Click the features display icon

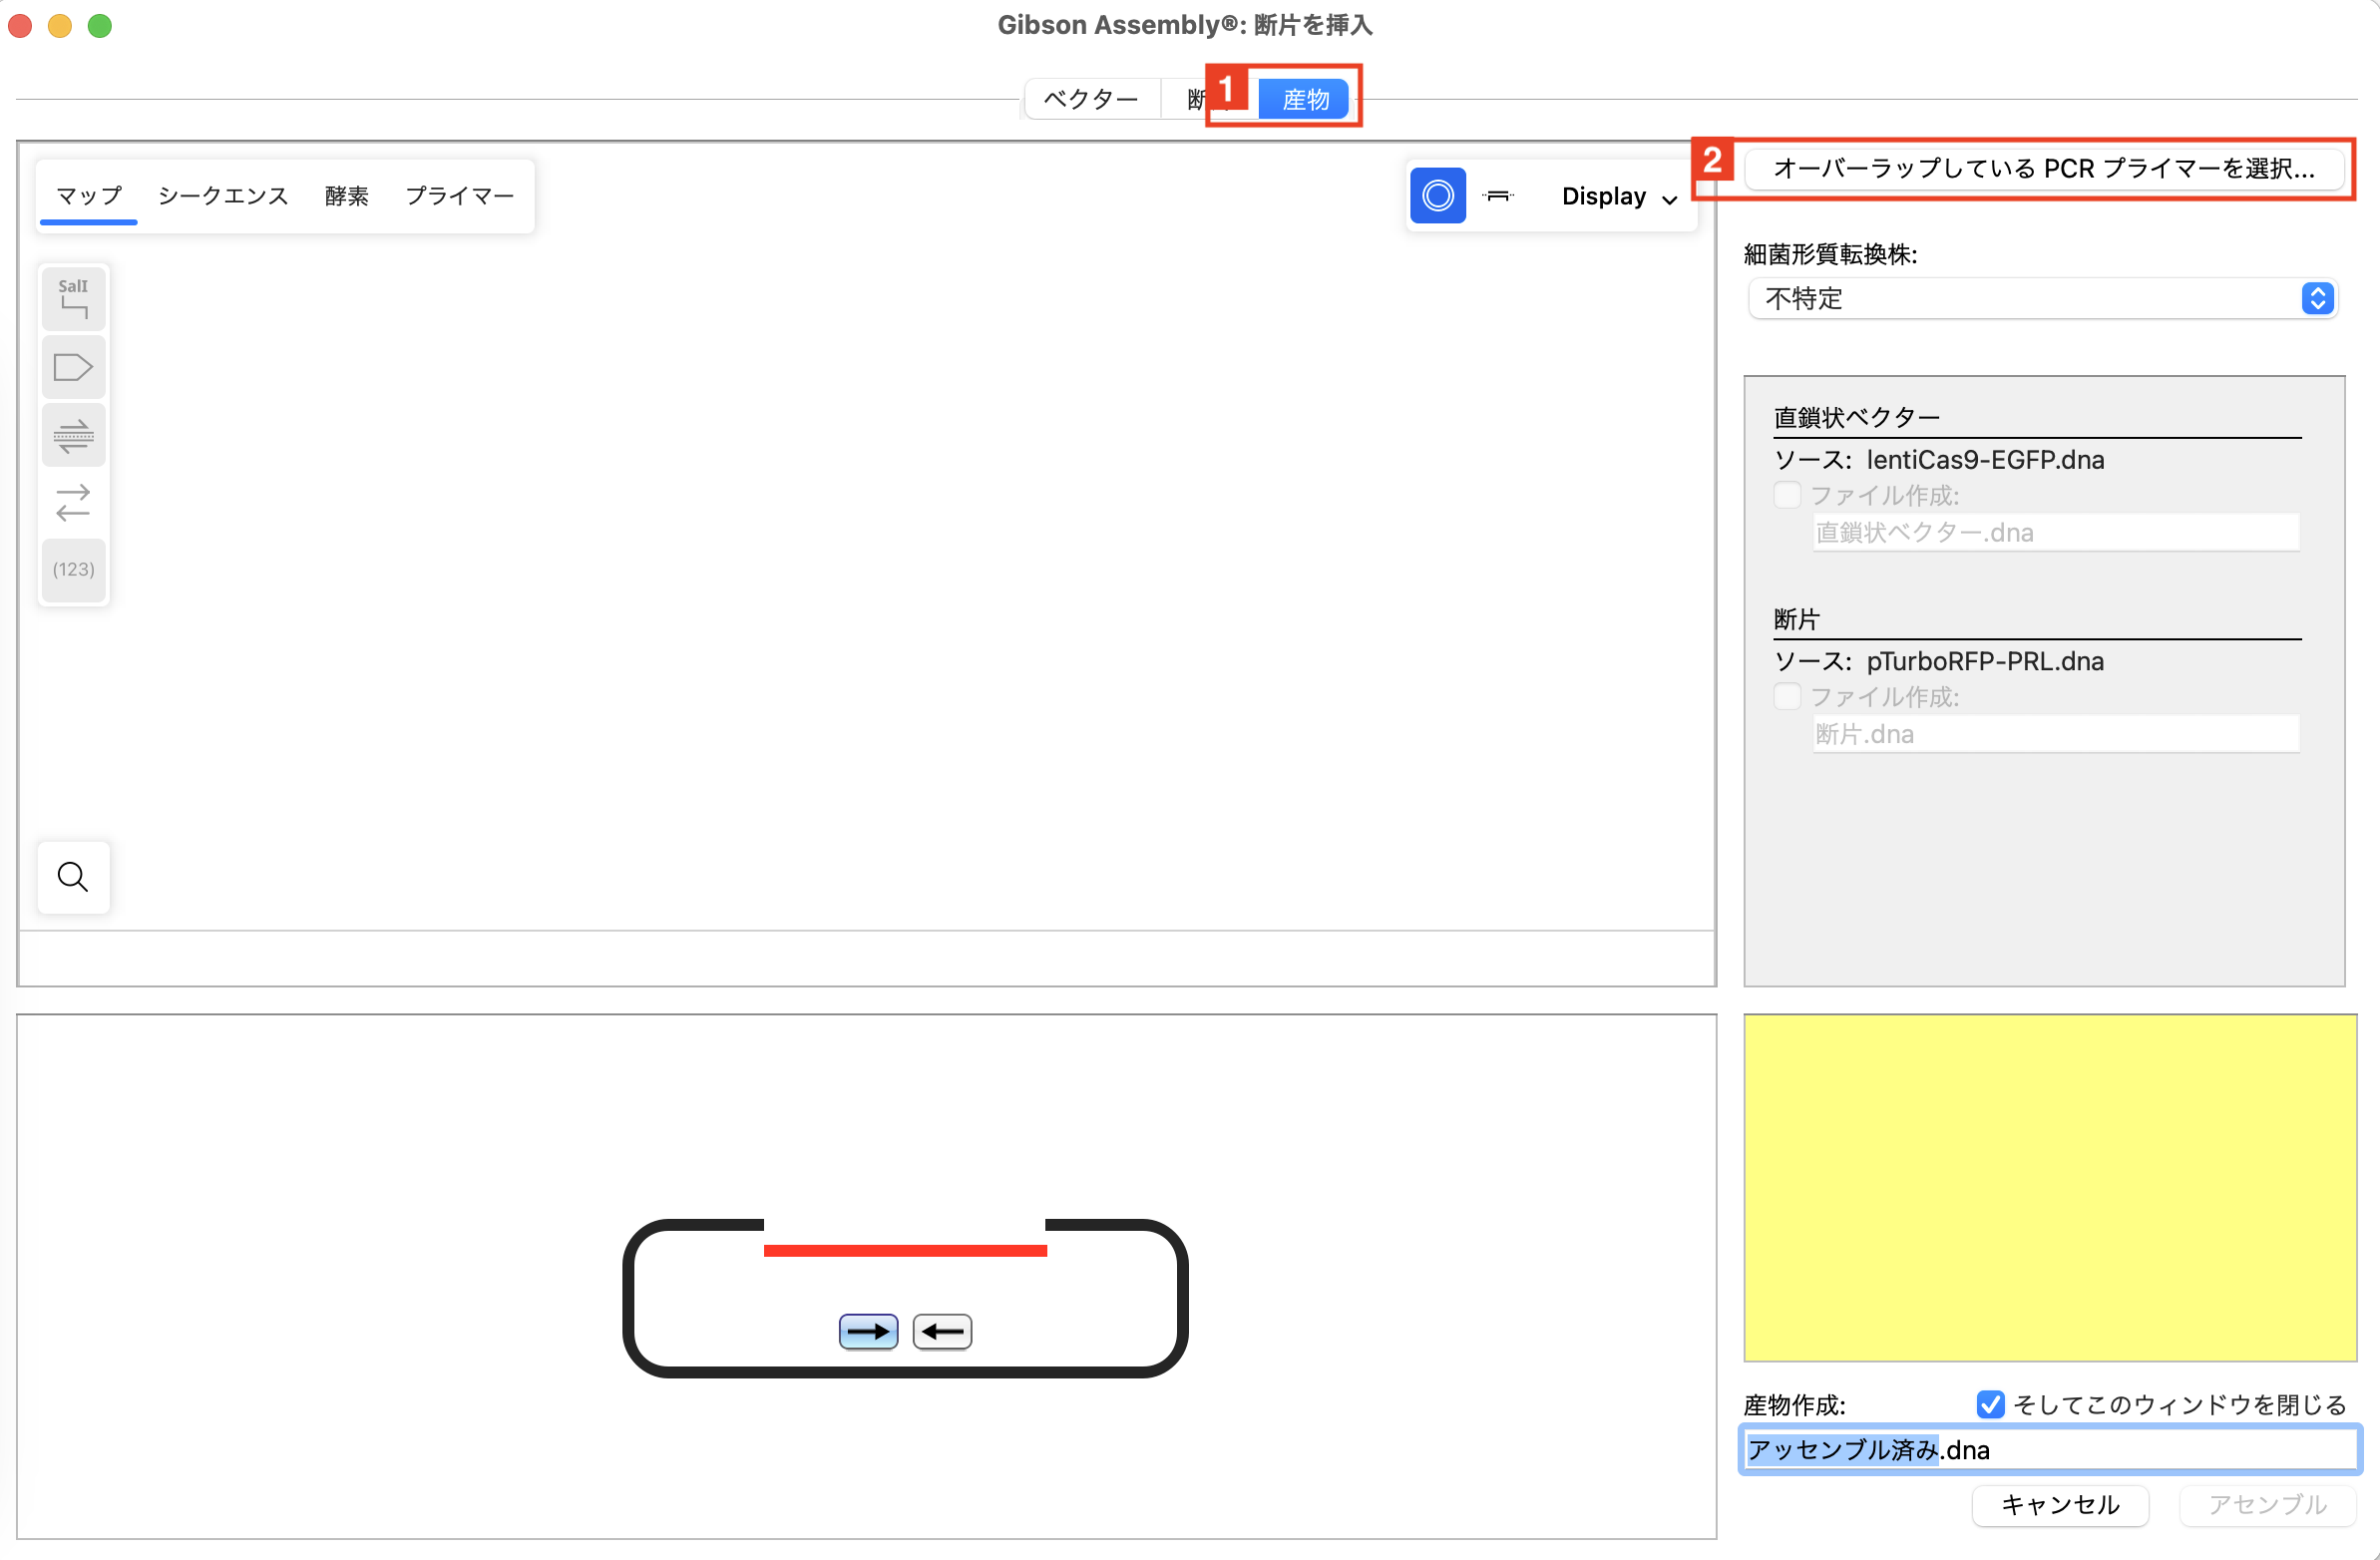click(x=73, y=367)
